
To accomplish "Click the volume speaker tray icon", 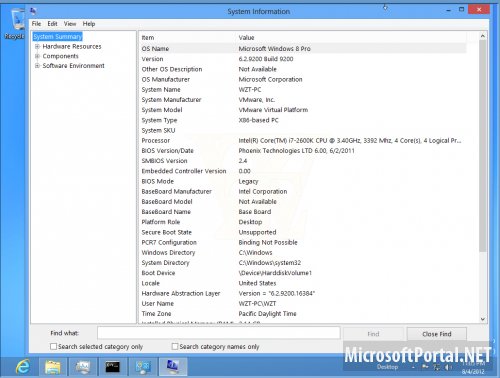I will tap(447, 367).
